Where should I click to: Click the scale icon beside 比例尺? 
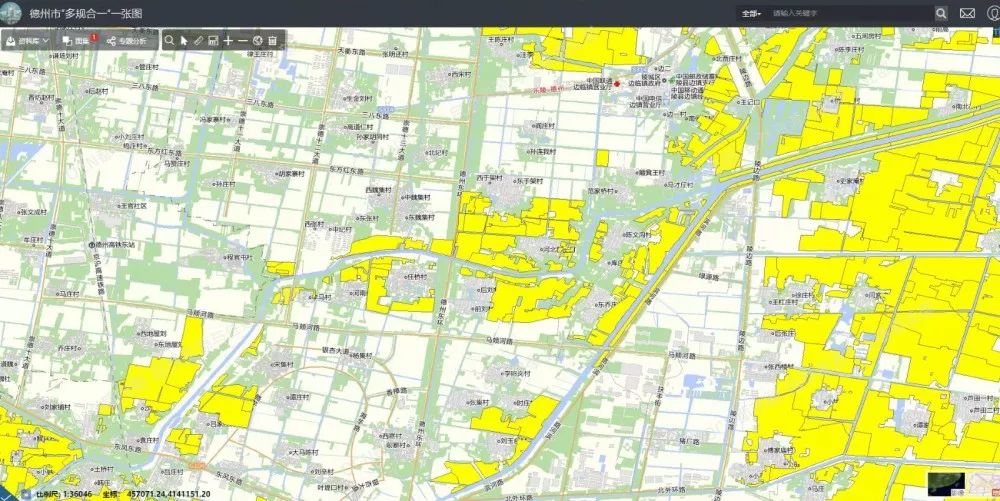coord(26,494)
